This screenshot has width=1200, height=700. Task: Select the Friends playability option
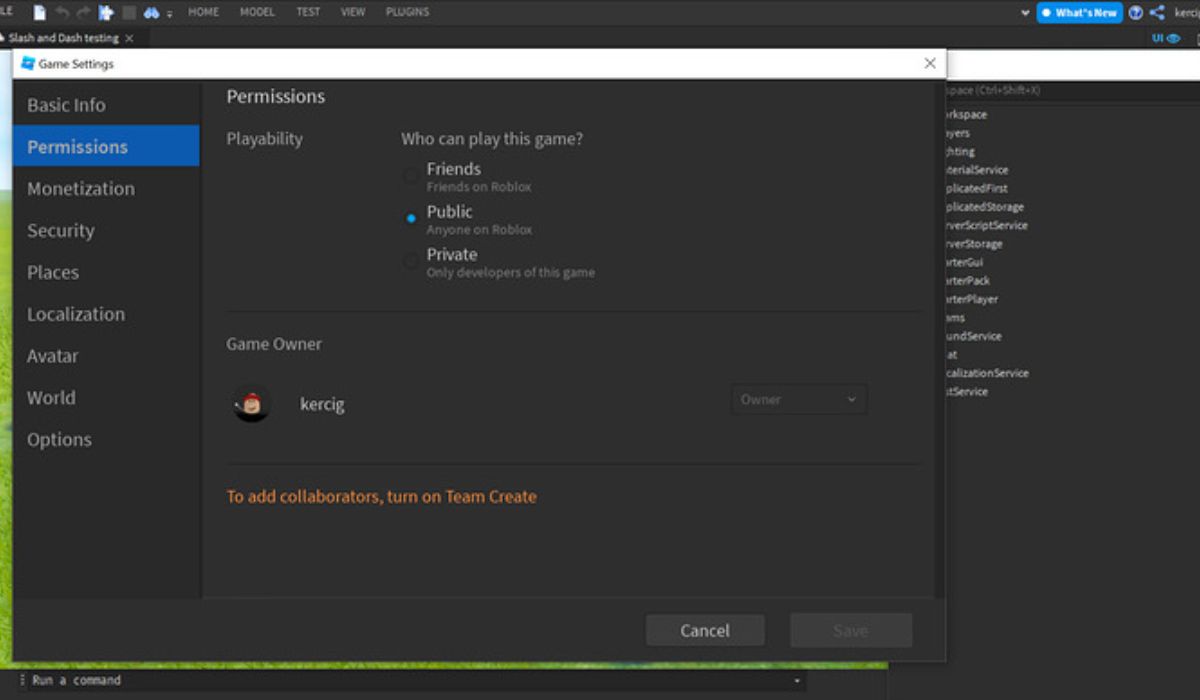(x=411, y=176)
